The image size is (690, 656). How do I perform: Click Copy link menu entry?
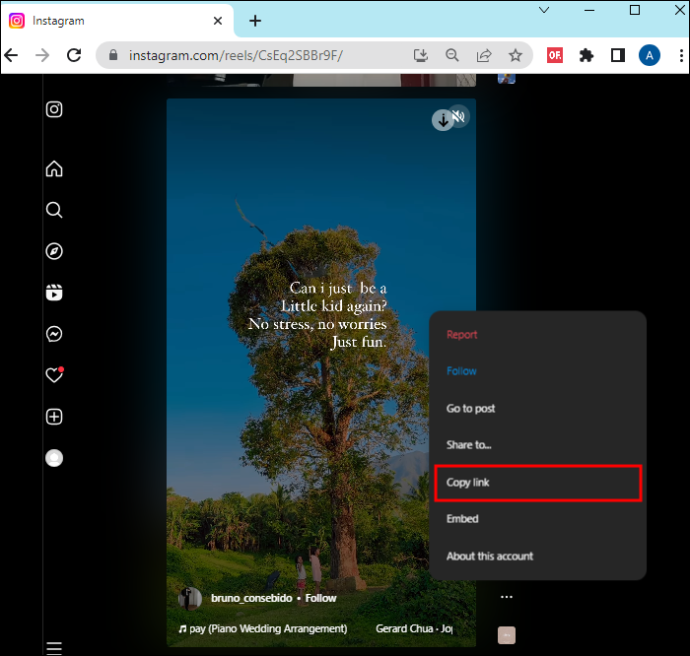pyautogui.click(x=538, y=483)
